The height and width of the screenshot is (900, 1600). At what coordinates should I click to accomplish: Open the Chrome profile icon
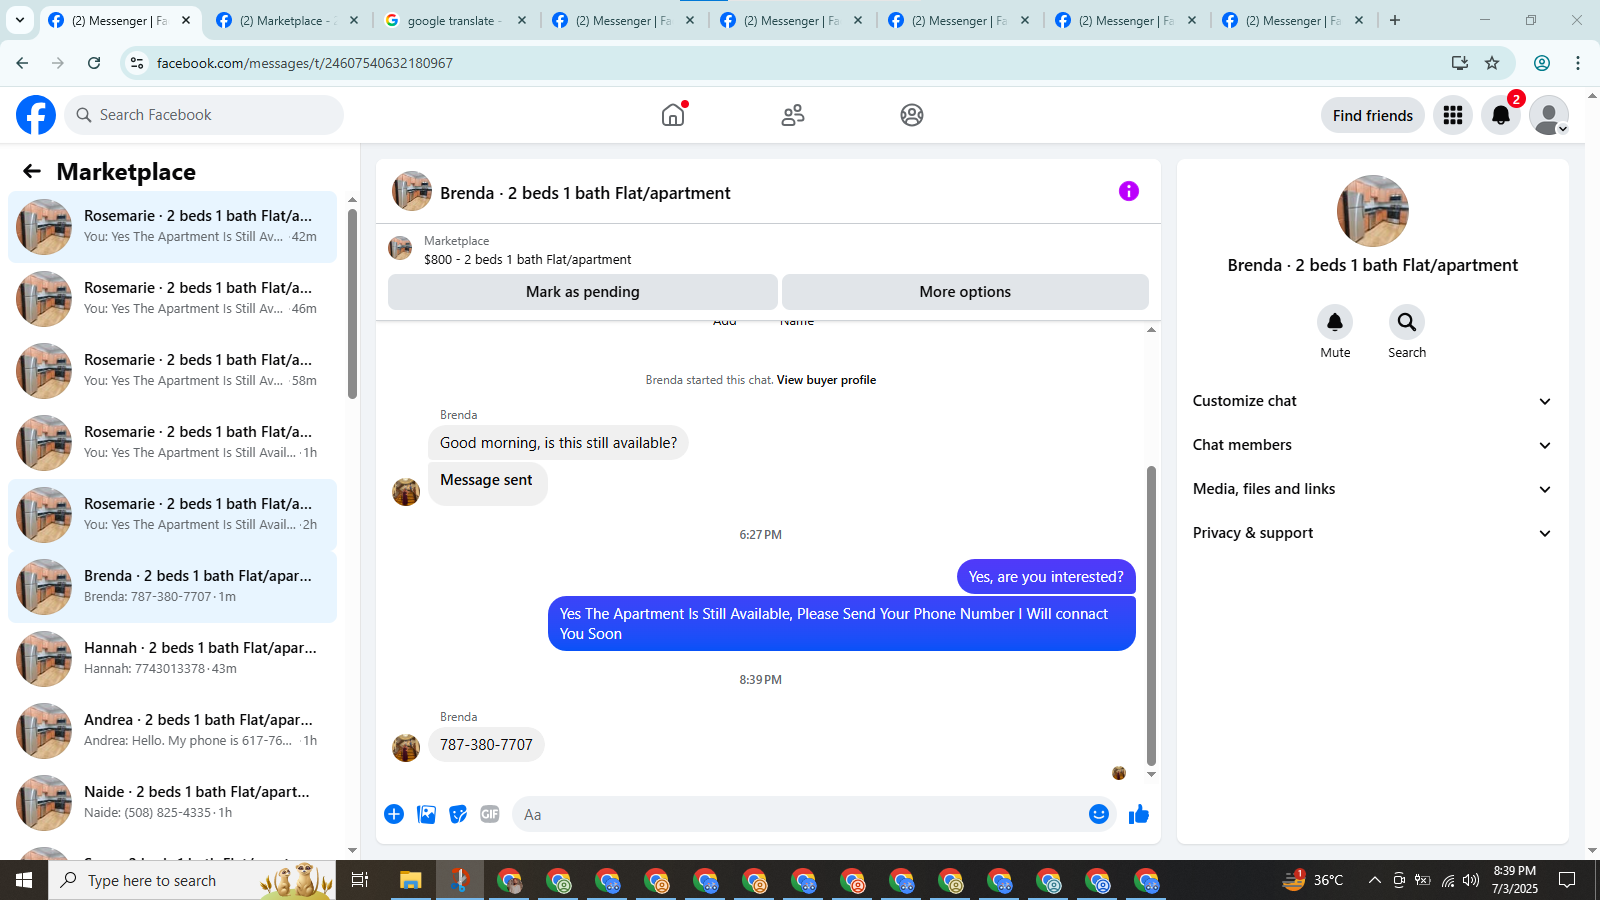click(1542, 63)
